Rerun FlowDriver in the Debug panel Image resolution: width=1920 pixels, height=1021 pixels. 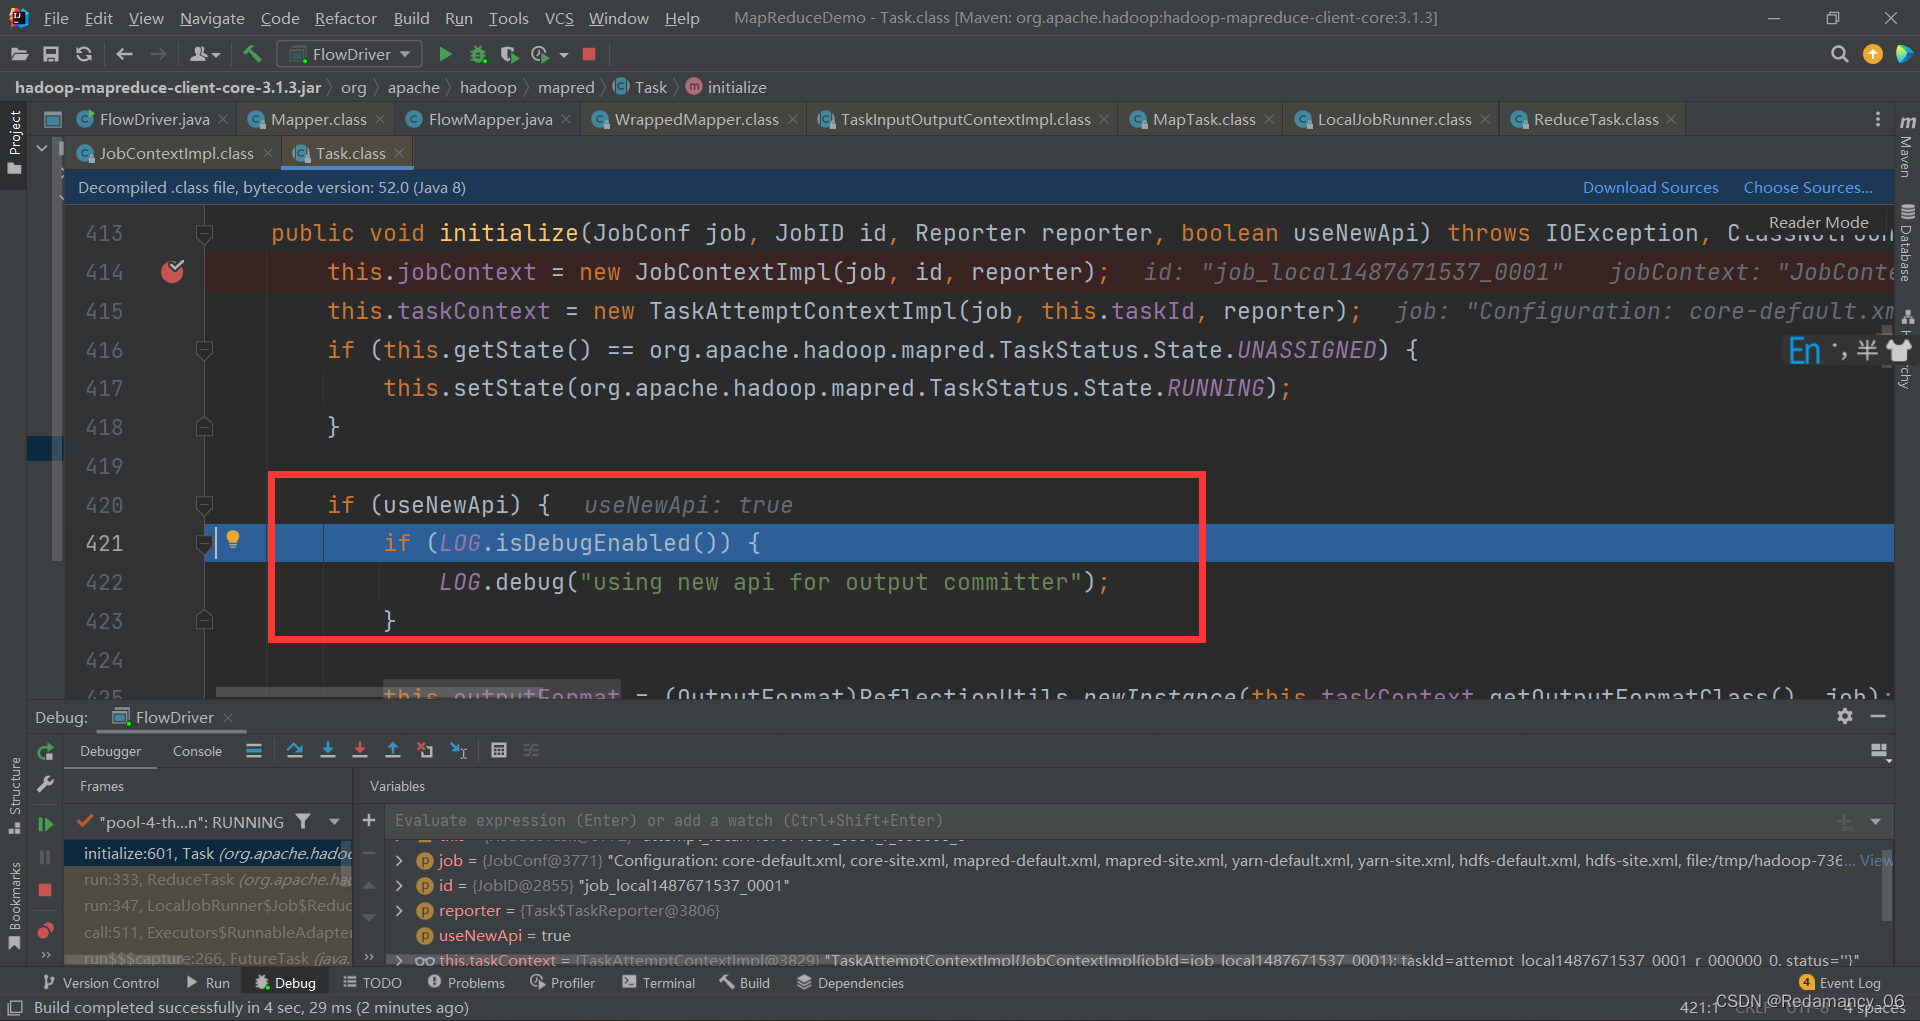click(45, 752)
